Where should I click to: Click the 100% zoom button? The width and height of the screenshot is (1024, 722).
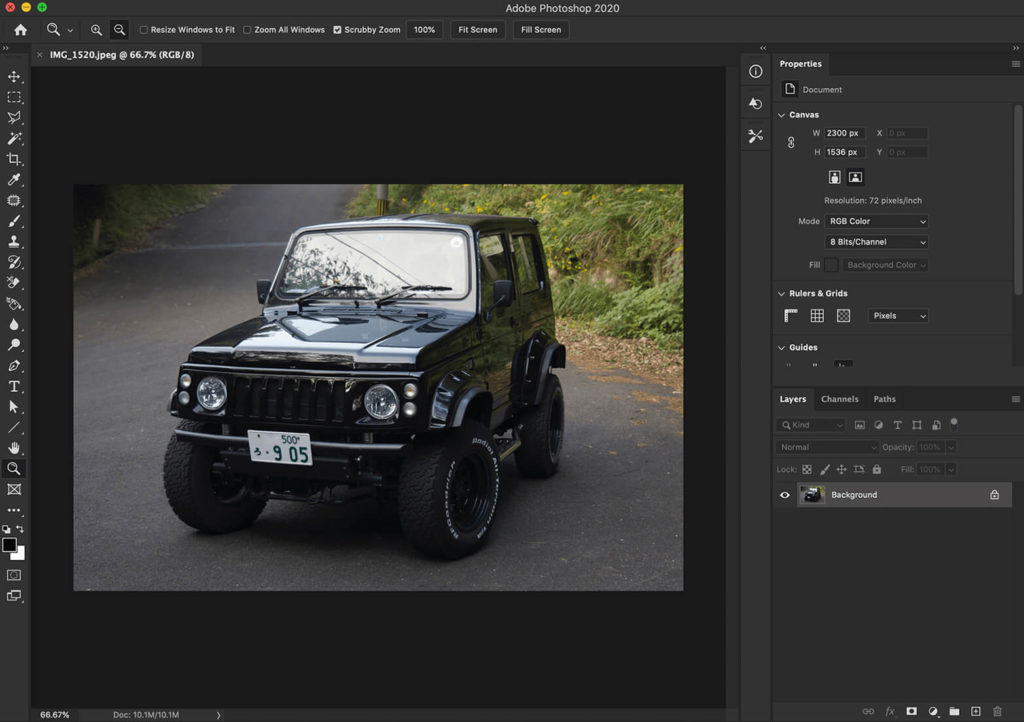point(424,30)
